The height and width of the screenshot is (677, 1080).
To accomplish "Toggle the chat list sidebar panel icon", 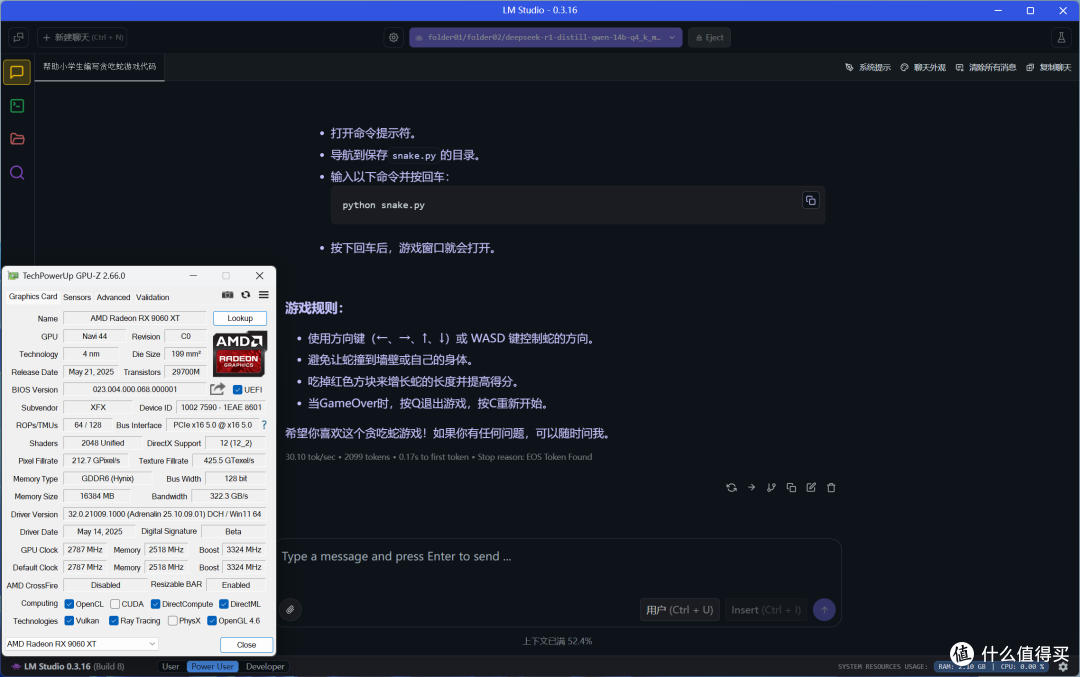I will click(x=19, y=37).
